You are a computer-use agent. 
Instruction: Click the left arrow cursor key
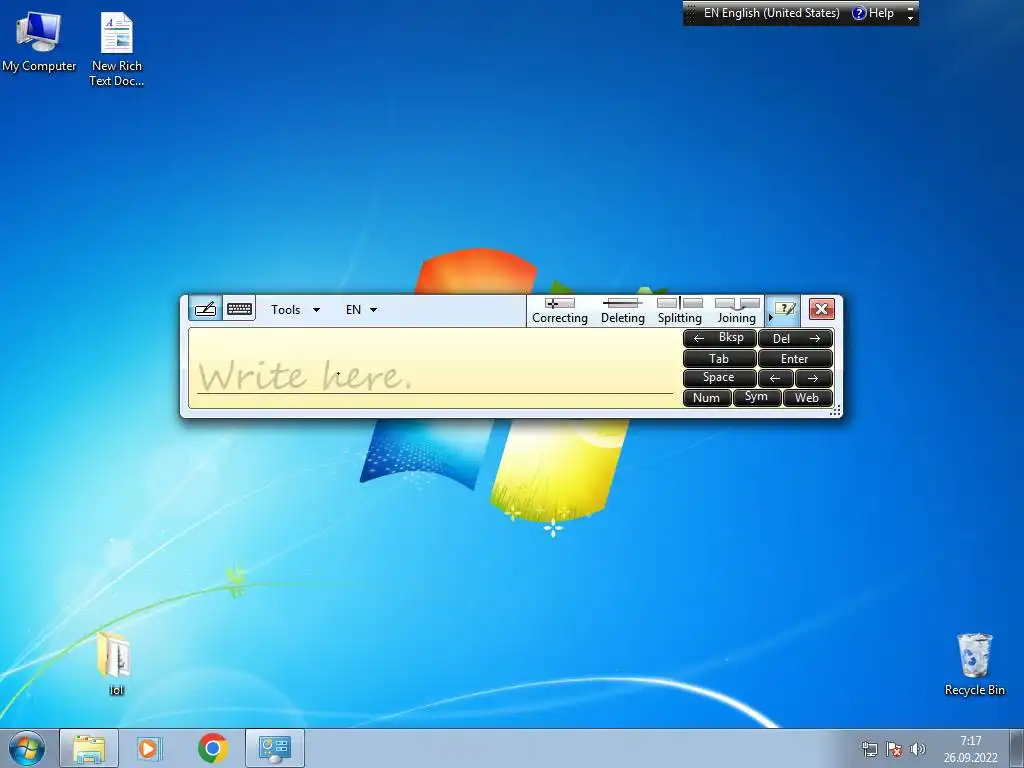tap(776, 377)
